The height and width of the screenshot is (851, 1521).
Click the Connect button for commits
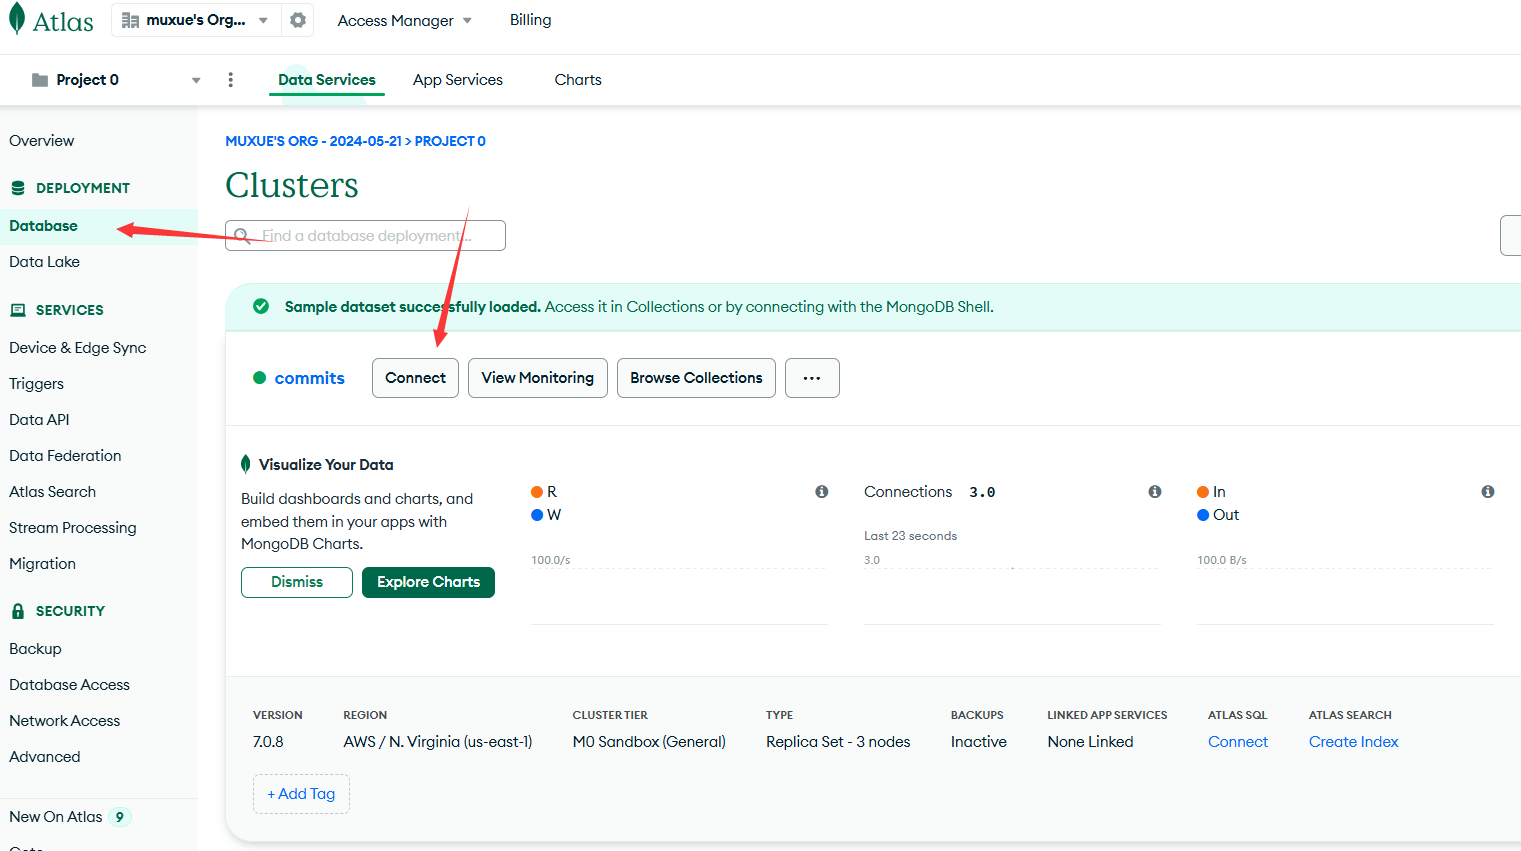[416, 378]
